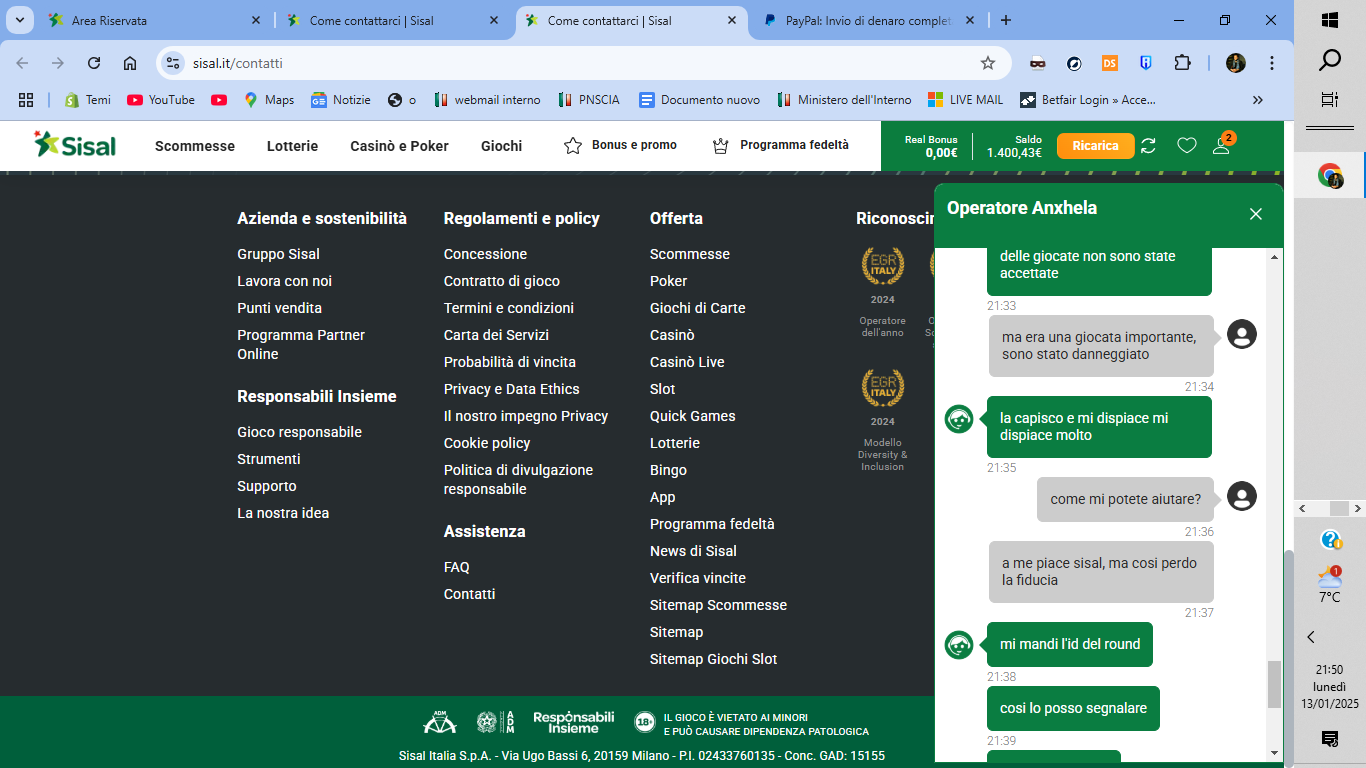Click the orange Ricarica button
1366x768 pixels.
pos(1095,146)
